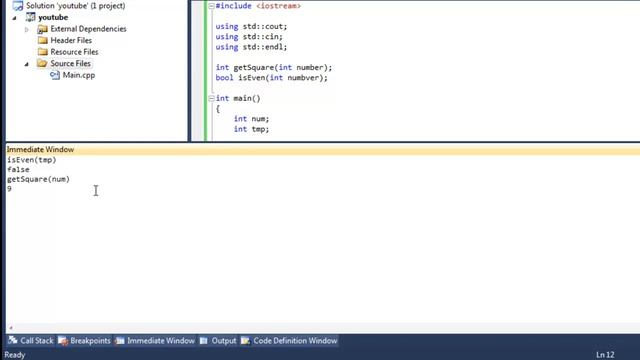The height and width of the screenshot is (360, 640).
Task: Collapse the #include code region
Action: [x=211, y=6]
